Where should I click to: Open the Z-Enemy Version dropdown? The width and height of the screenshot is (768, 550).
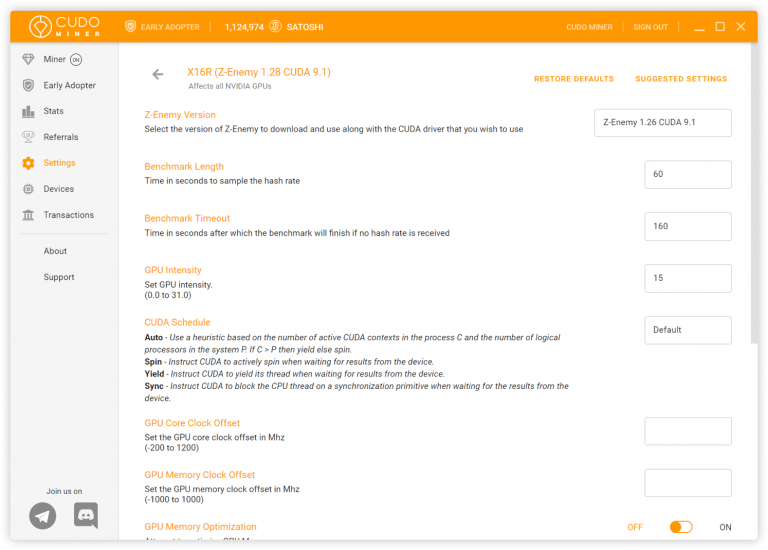pos(663,123)
